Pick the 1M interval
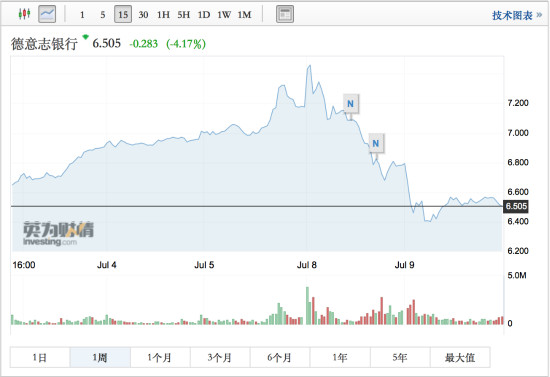 pyautogui.click(x=244, y=15)
